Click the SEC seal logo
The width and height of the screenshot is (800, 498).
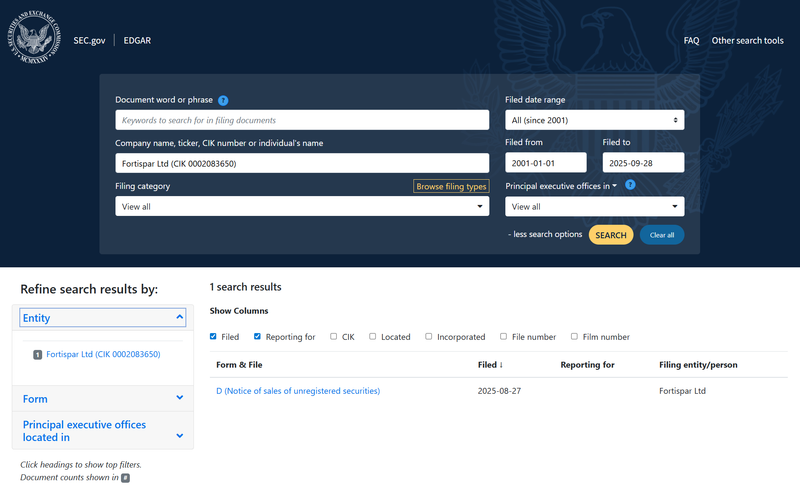click(x=34, y=38)
